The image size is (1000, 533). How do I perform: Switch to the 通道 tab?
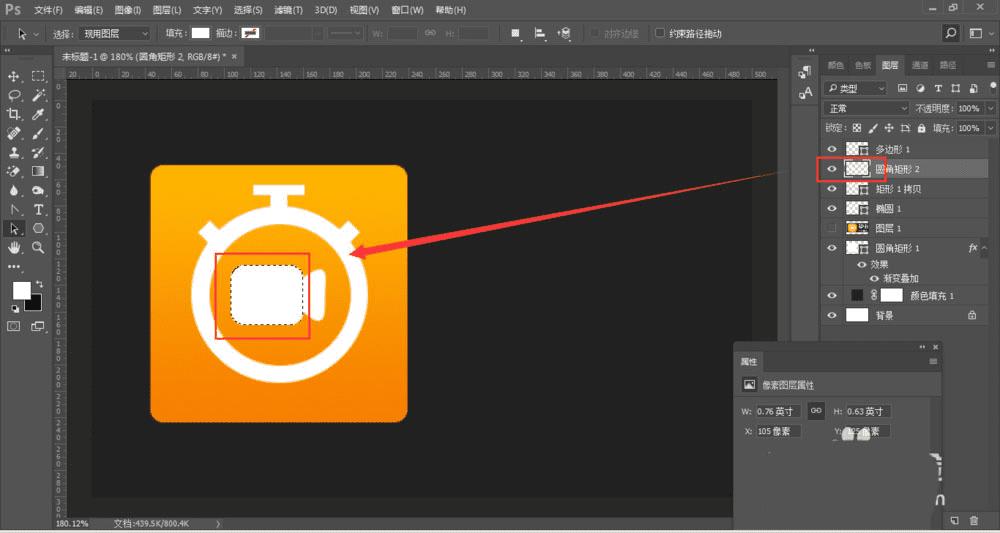click(921, 65)
